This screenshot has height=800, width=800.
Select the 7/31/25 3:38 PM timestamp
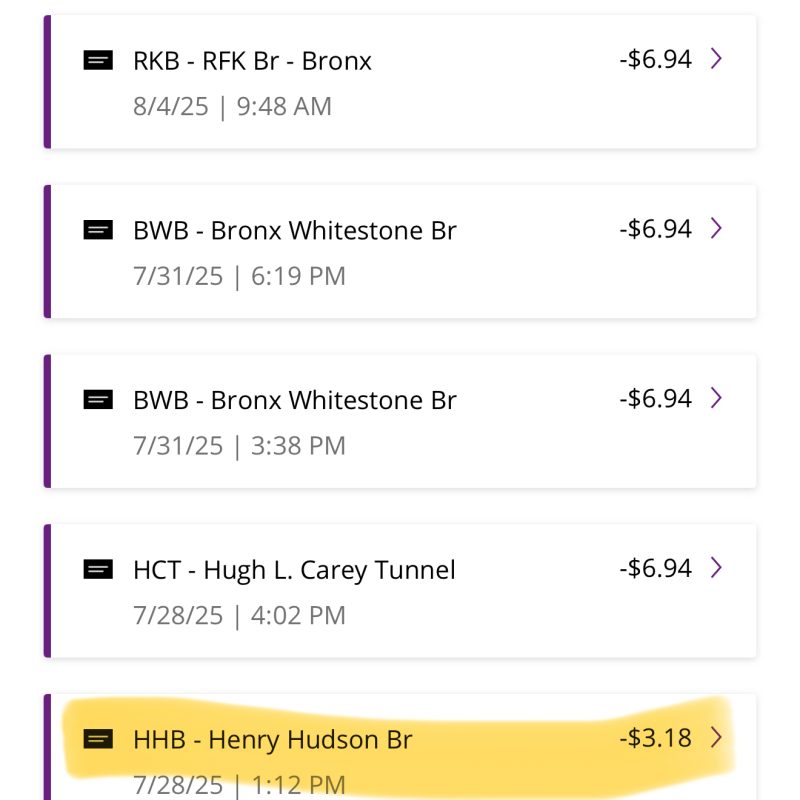(x=239, y=446)
